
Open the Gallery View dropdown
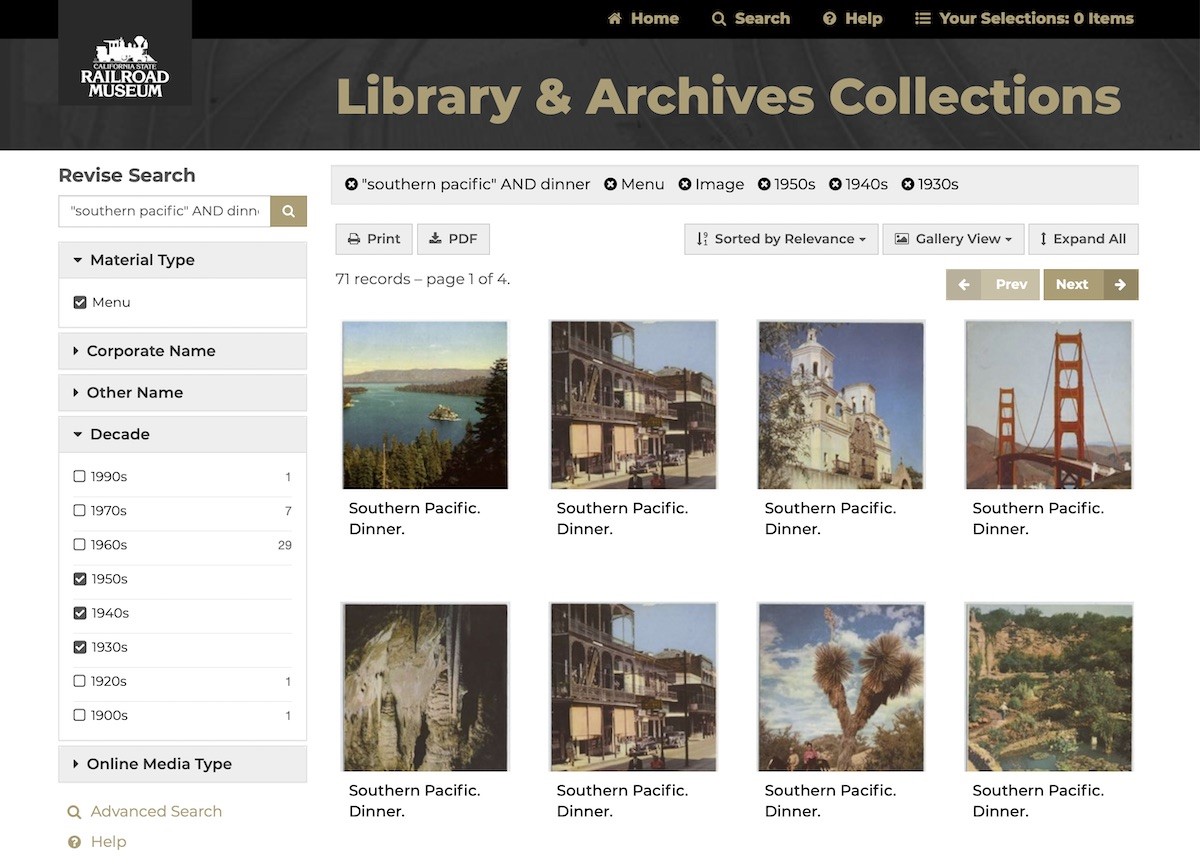coord(953,239)
